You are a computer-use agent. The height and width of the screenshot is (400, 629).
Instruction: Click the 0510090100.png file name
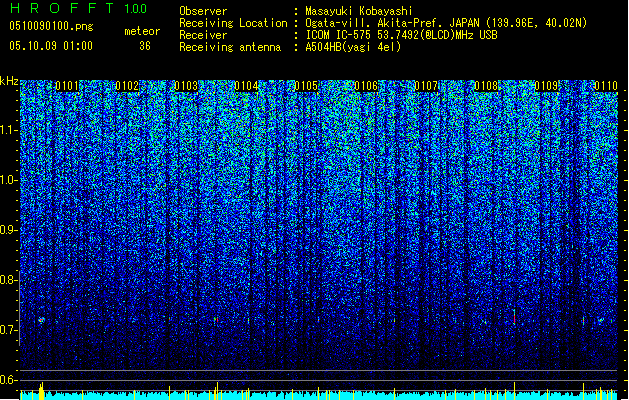51,26
